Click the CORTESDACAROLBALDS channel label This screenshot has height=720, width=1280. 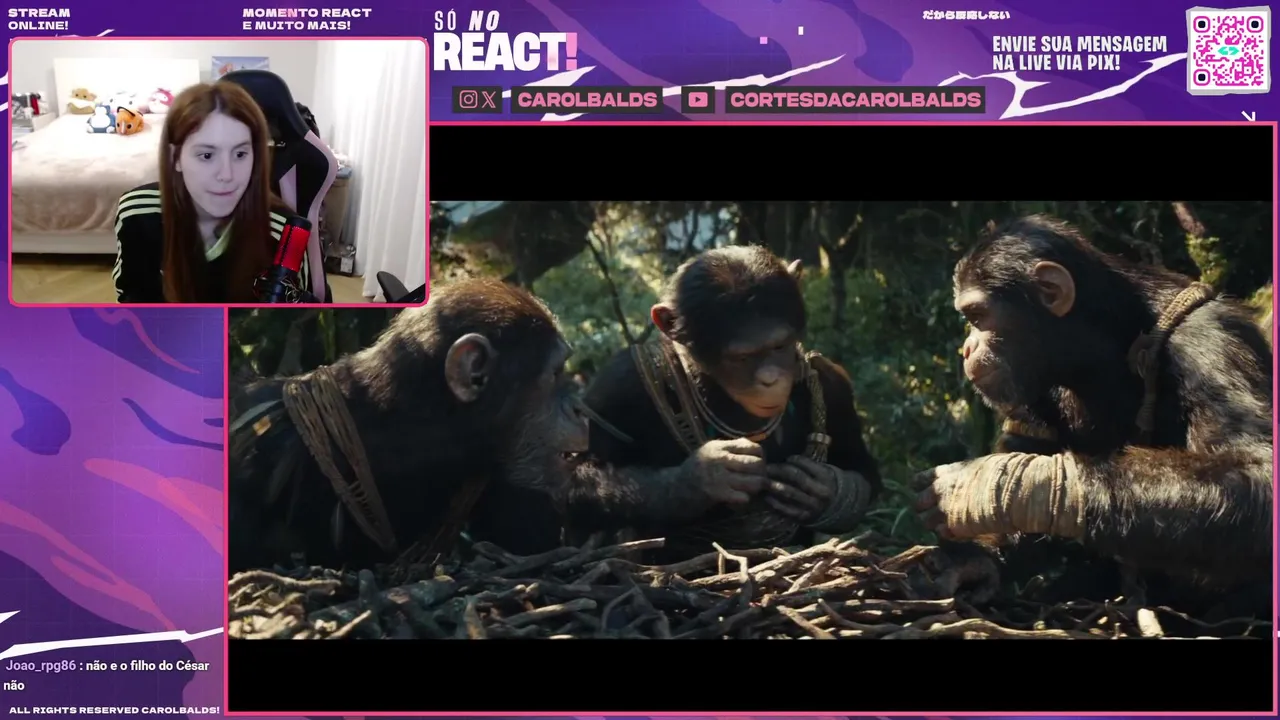click(855, 99)
